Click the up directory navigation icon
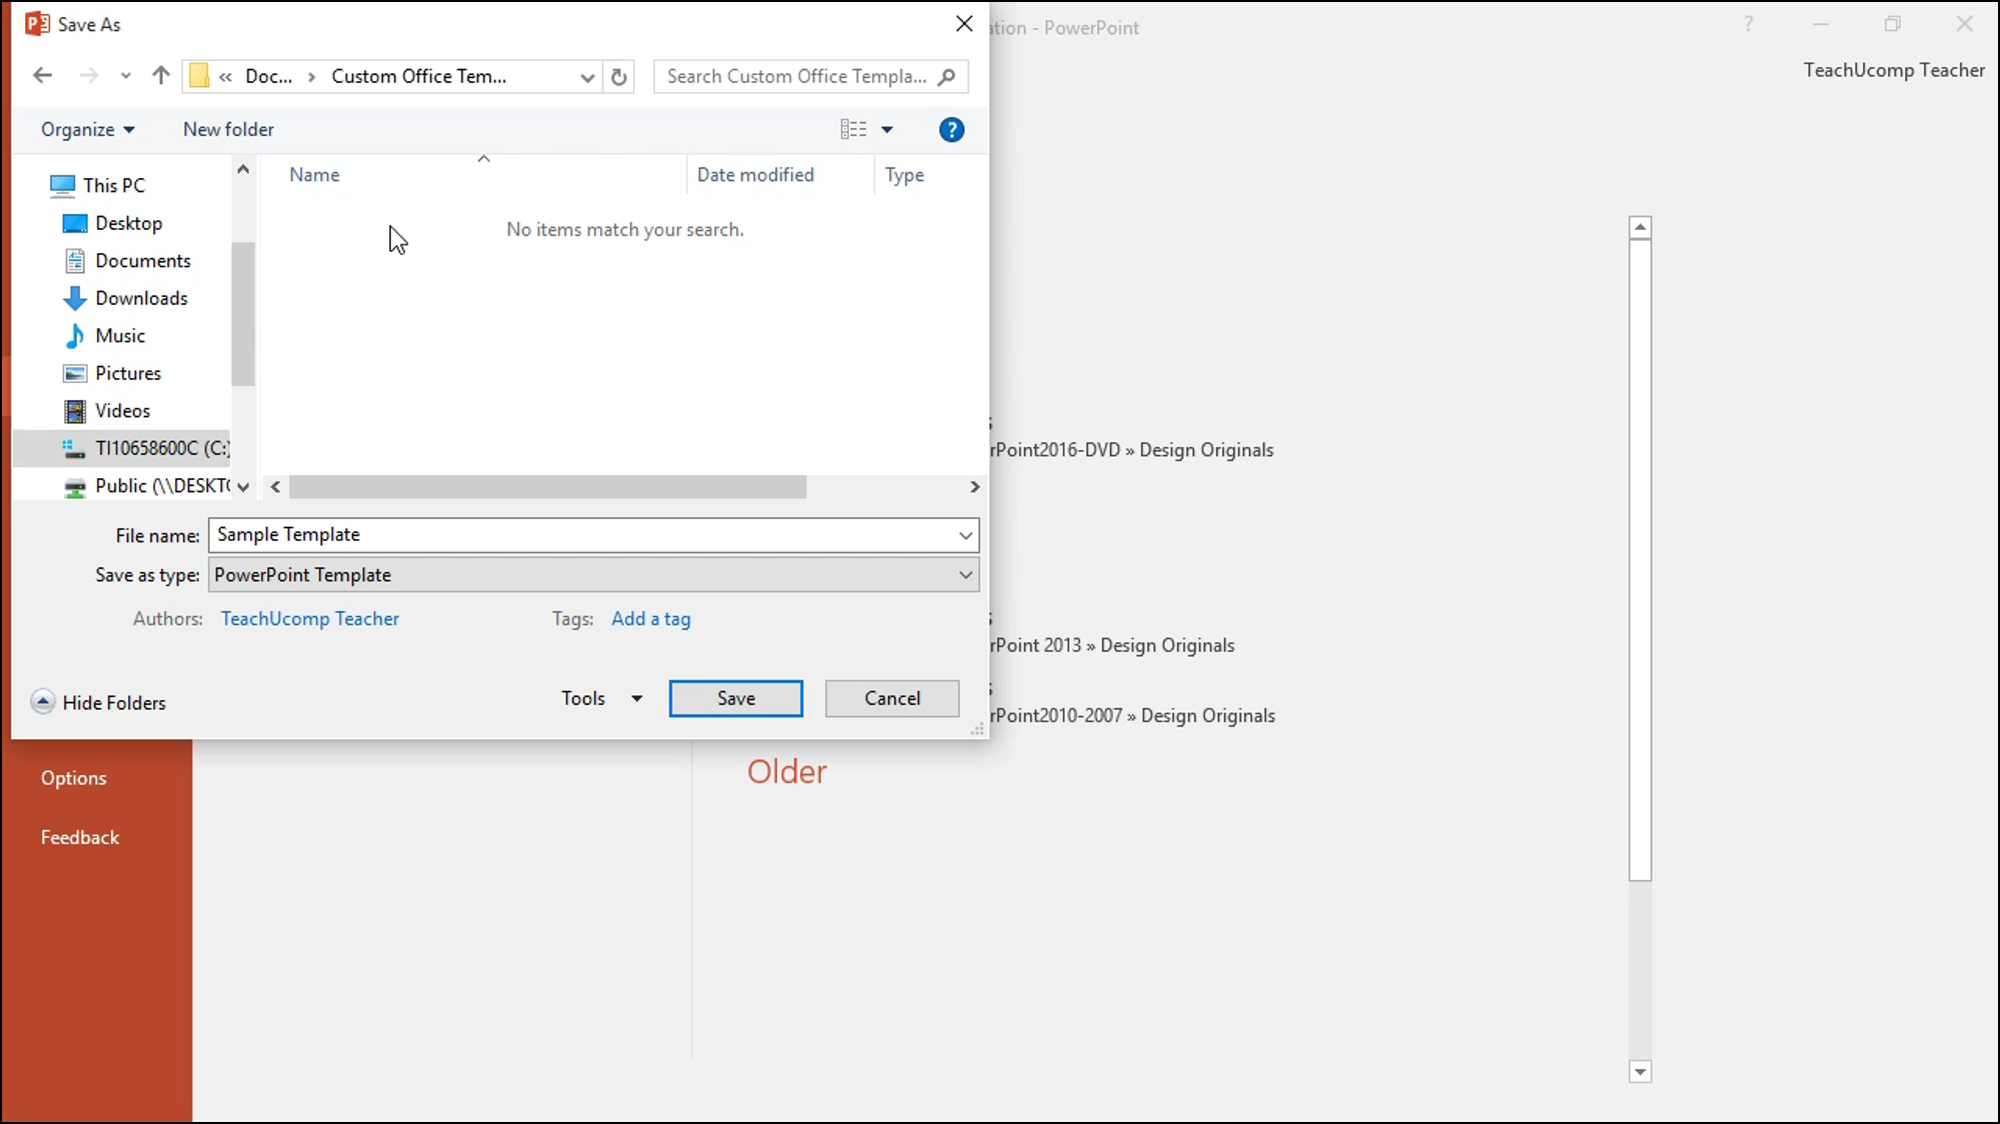The image size is (2000, 1124). (x=161, y=76)
